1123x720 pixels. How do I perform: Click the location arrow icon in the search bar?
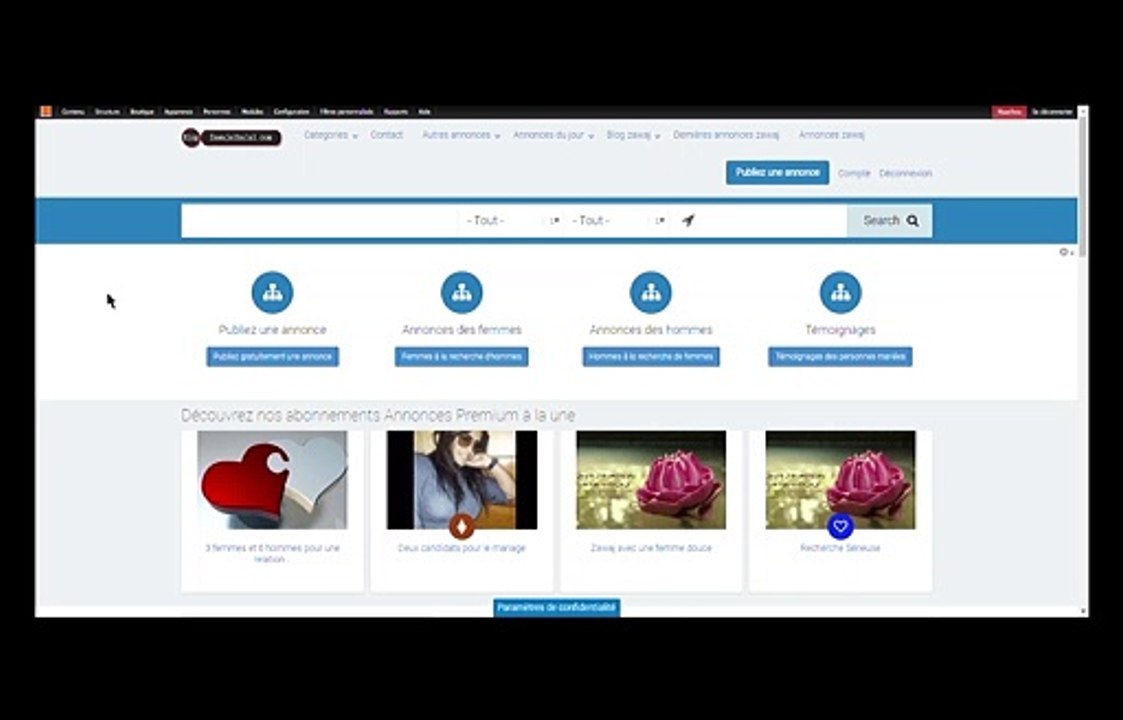[688, 220]
